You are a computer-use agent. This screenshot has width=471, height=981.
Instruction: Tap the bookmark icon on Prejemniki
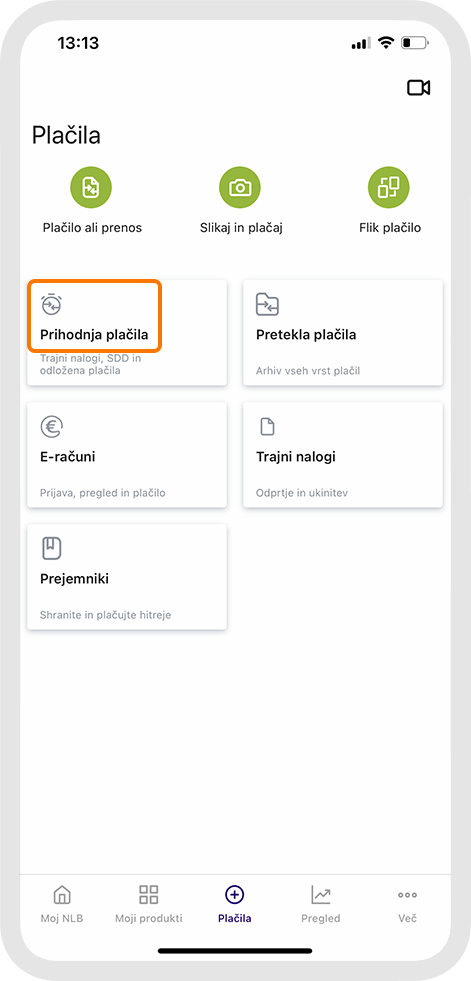51,549
